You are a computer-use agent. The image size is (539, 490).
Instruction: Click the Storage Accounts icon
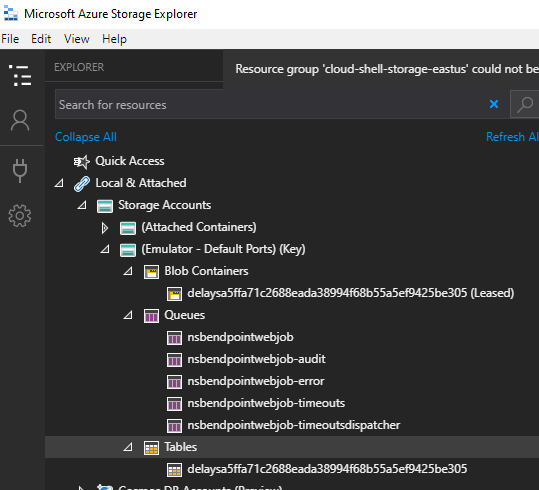[105, 206]
